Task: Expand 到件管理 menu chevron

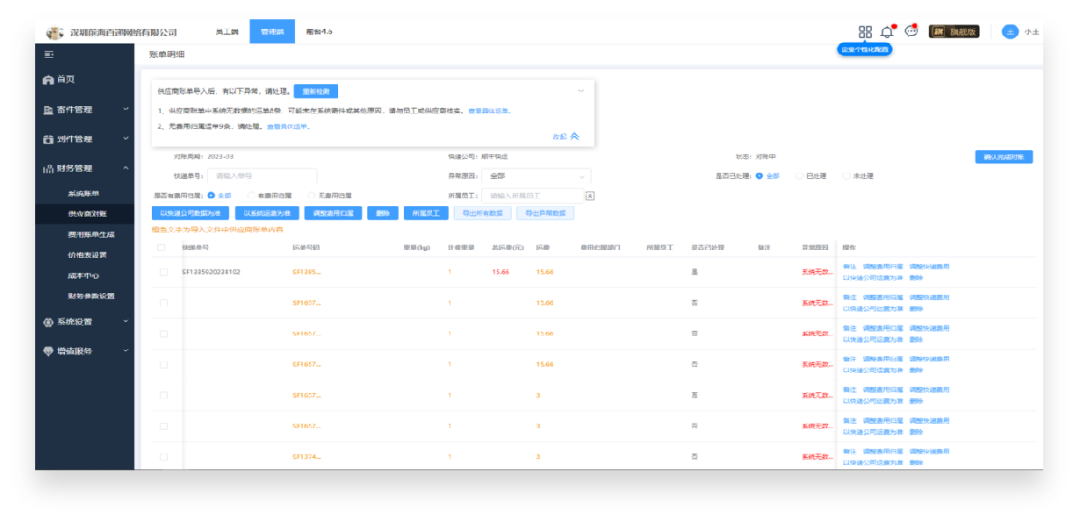Action: [126, 139]
